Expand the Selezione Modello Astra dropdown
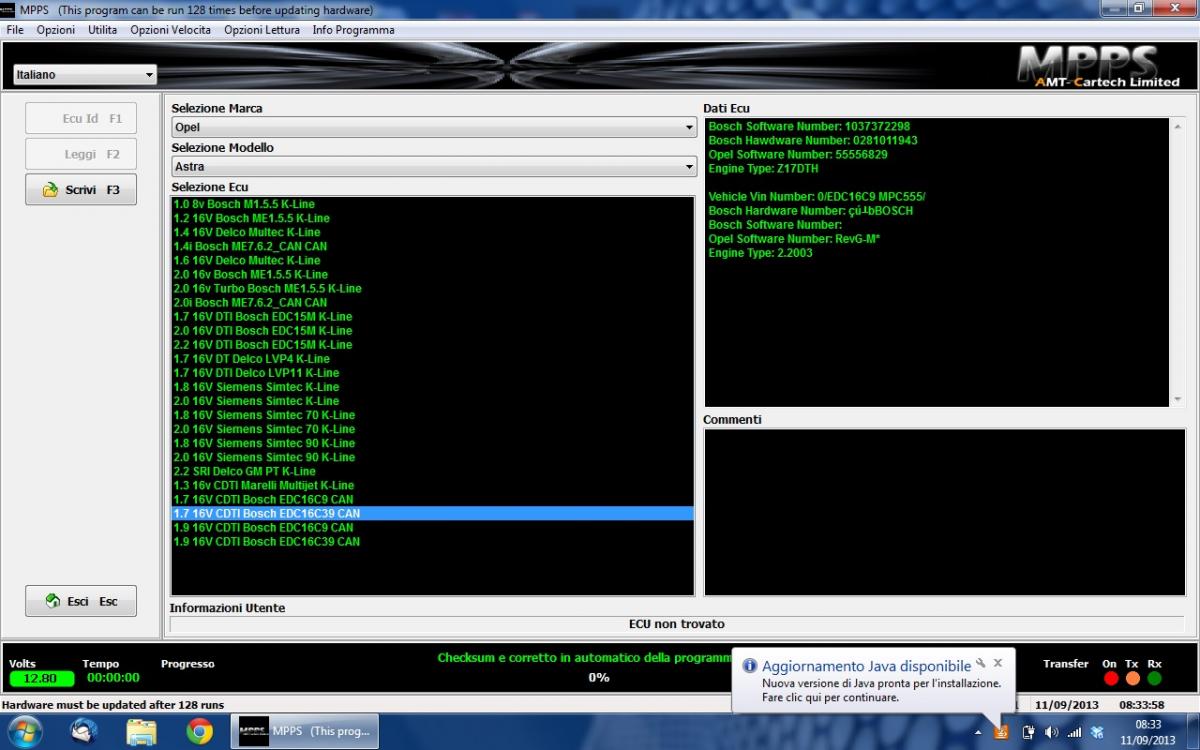Viewport: 1200px width, 750px height. (434, 167)
